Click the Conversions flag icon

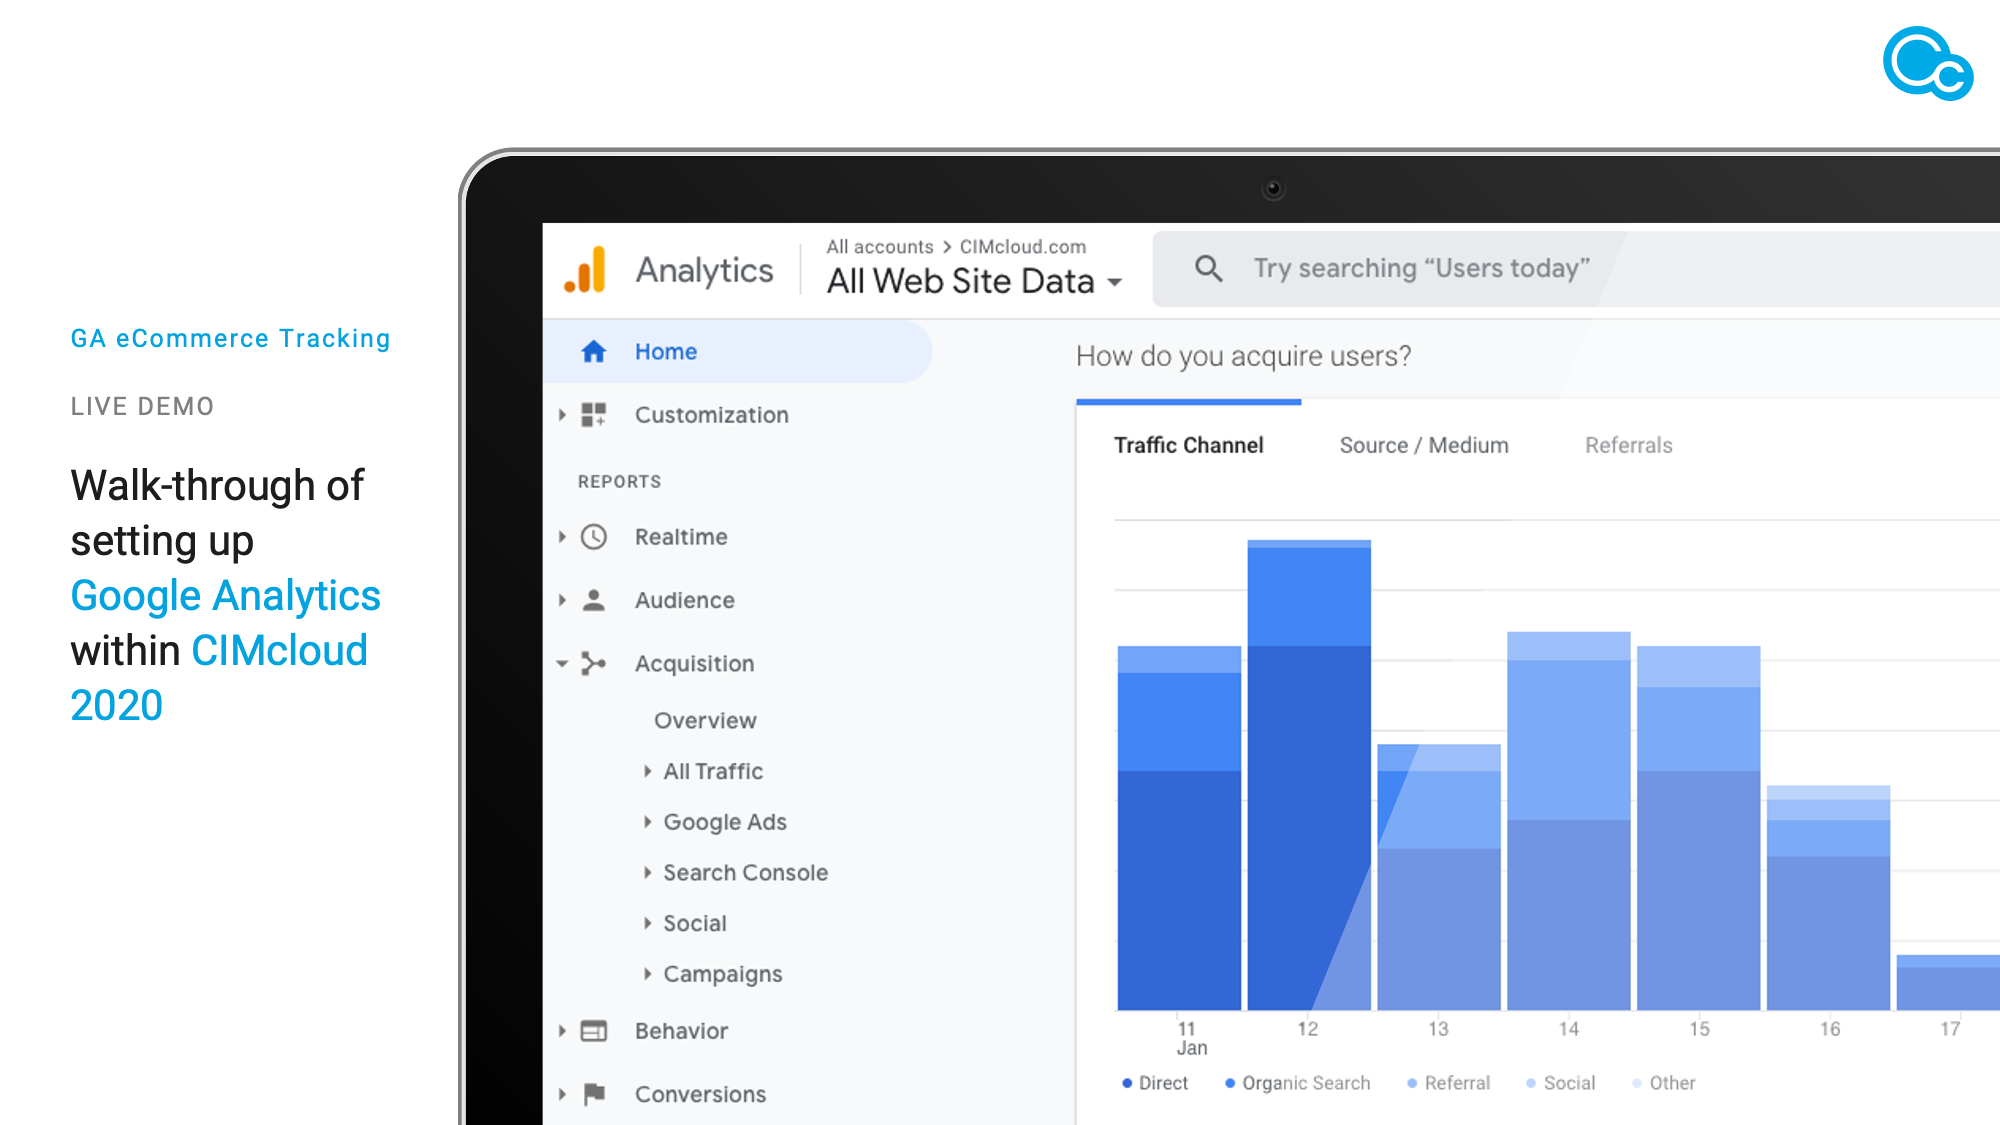point(594,1094)
